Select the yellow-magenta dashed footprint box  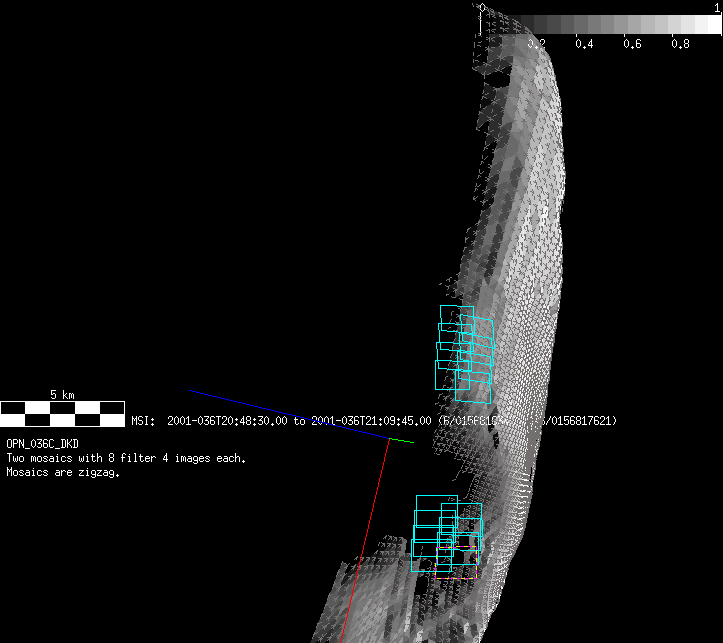456,575
